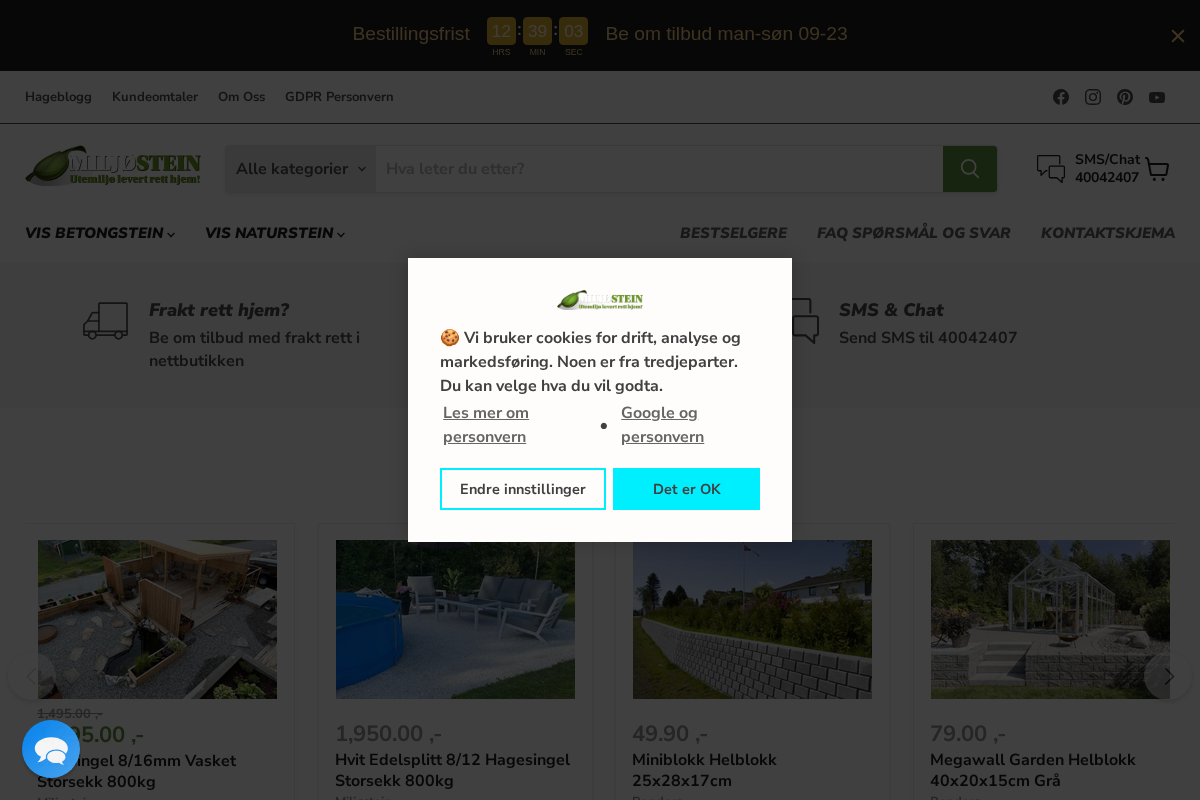Image resolution: width=1200 pixels, height=800 pixels.
Task: Click the delivery truck icon
Action: (105, 321)
